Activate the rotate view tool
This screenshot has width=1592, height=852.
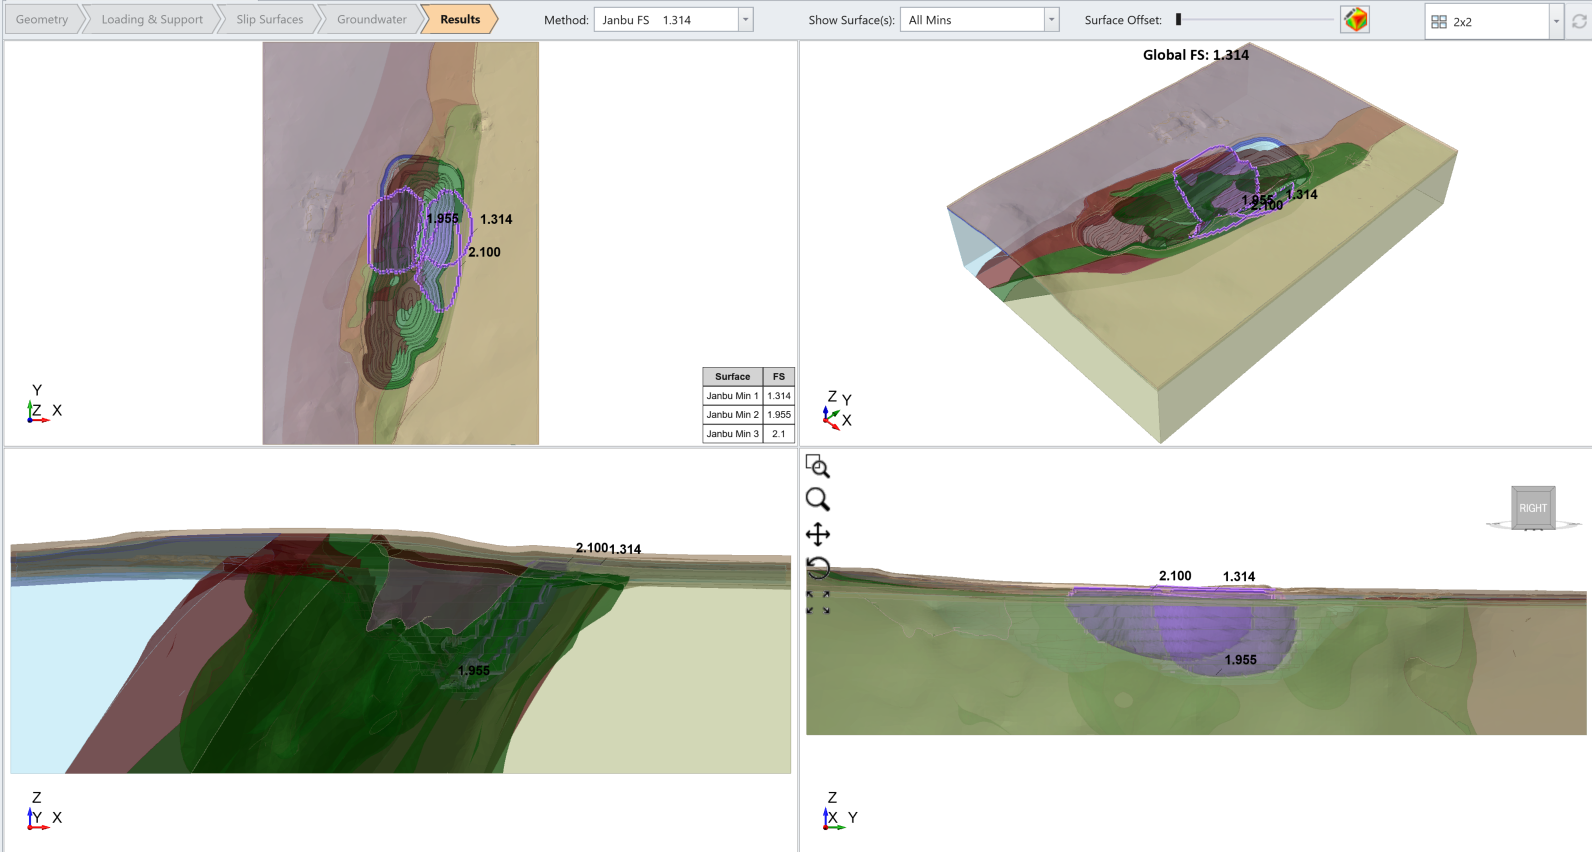pos(818,568)
